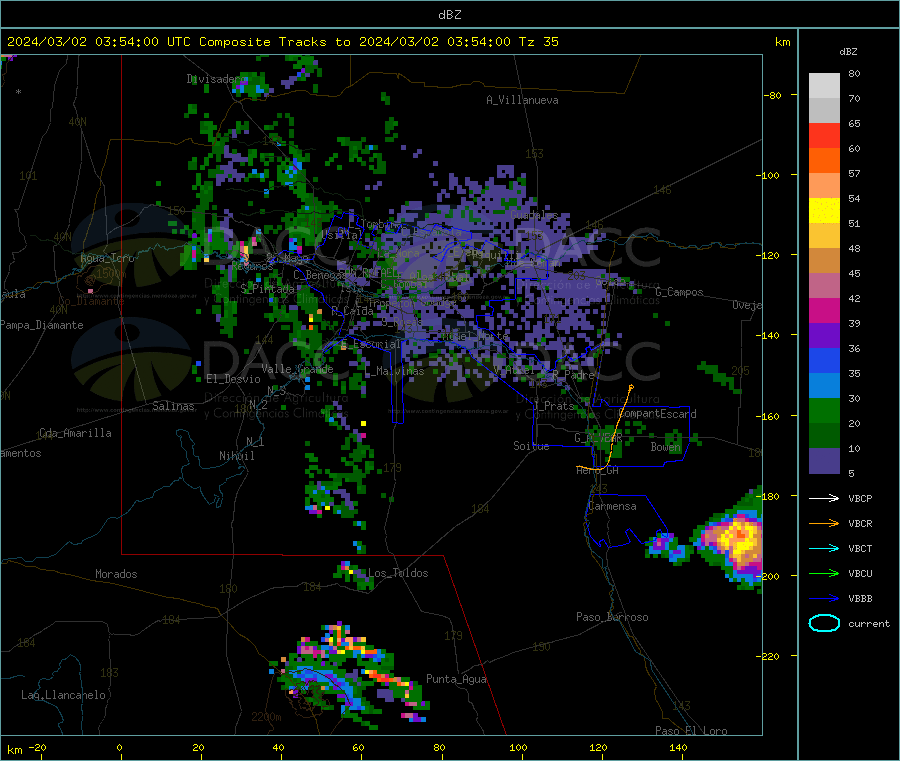This screenshot has width=900, height=761.
Task: Click the Soitue map label
Action: point(531,446)
